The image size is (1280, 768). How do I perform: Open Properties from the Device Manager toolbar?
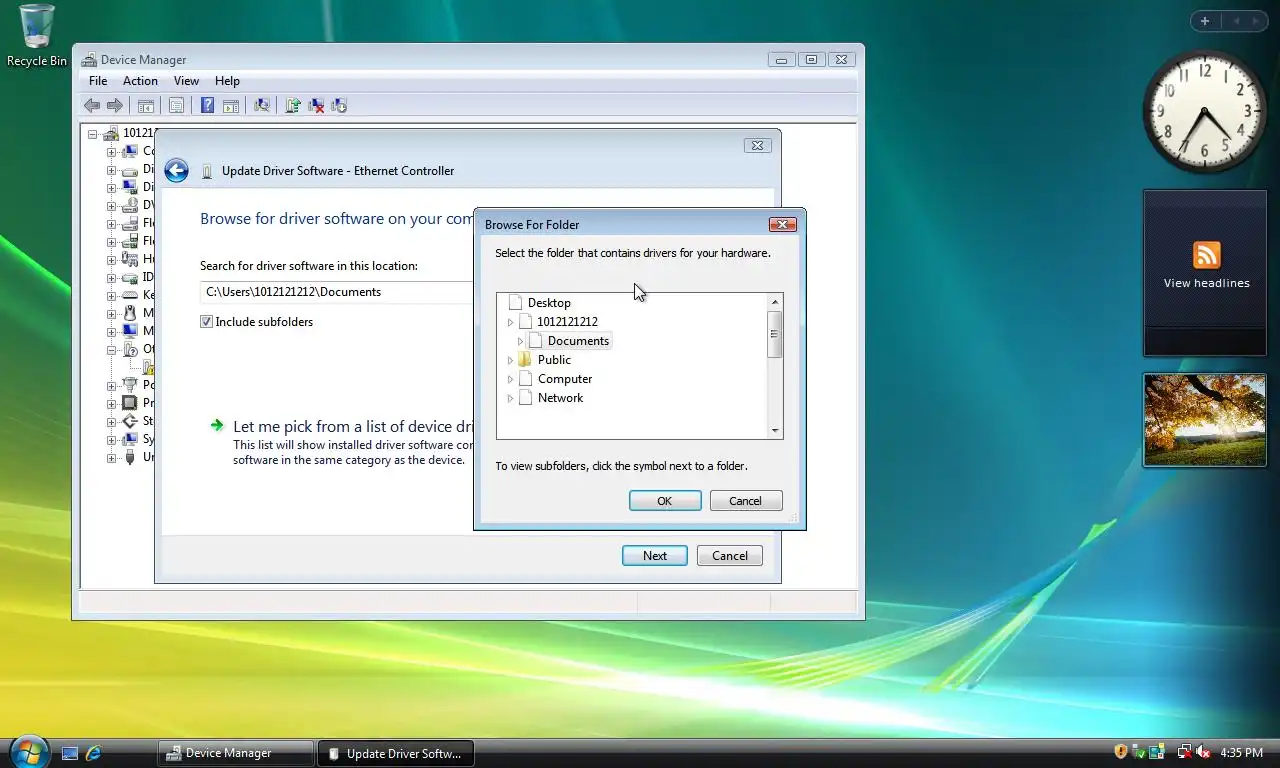(176, 105)
